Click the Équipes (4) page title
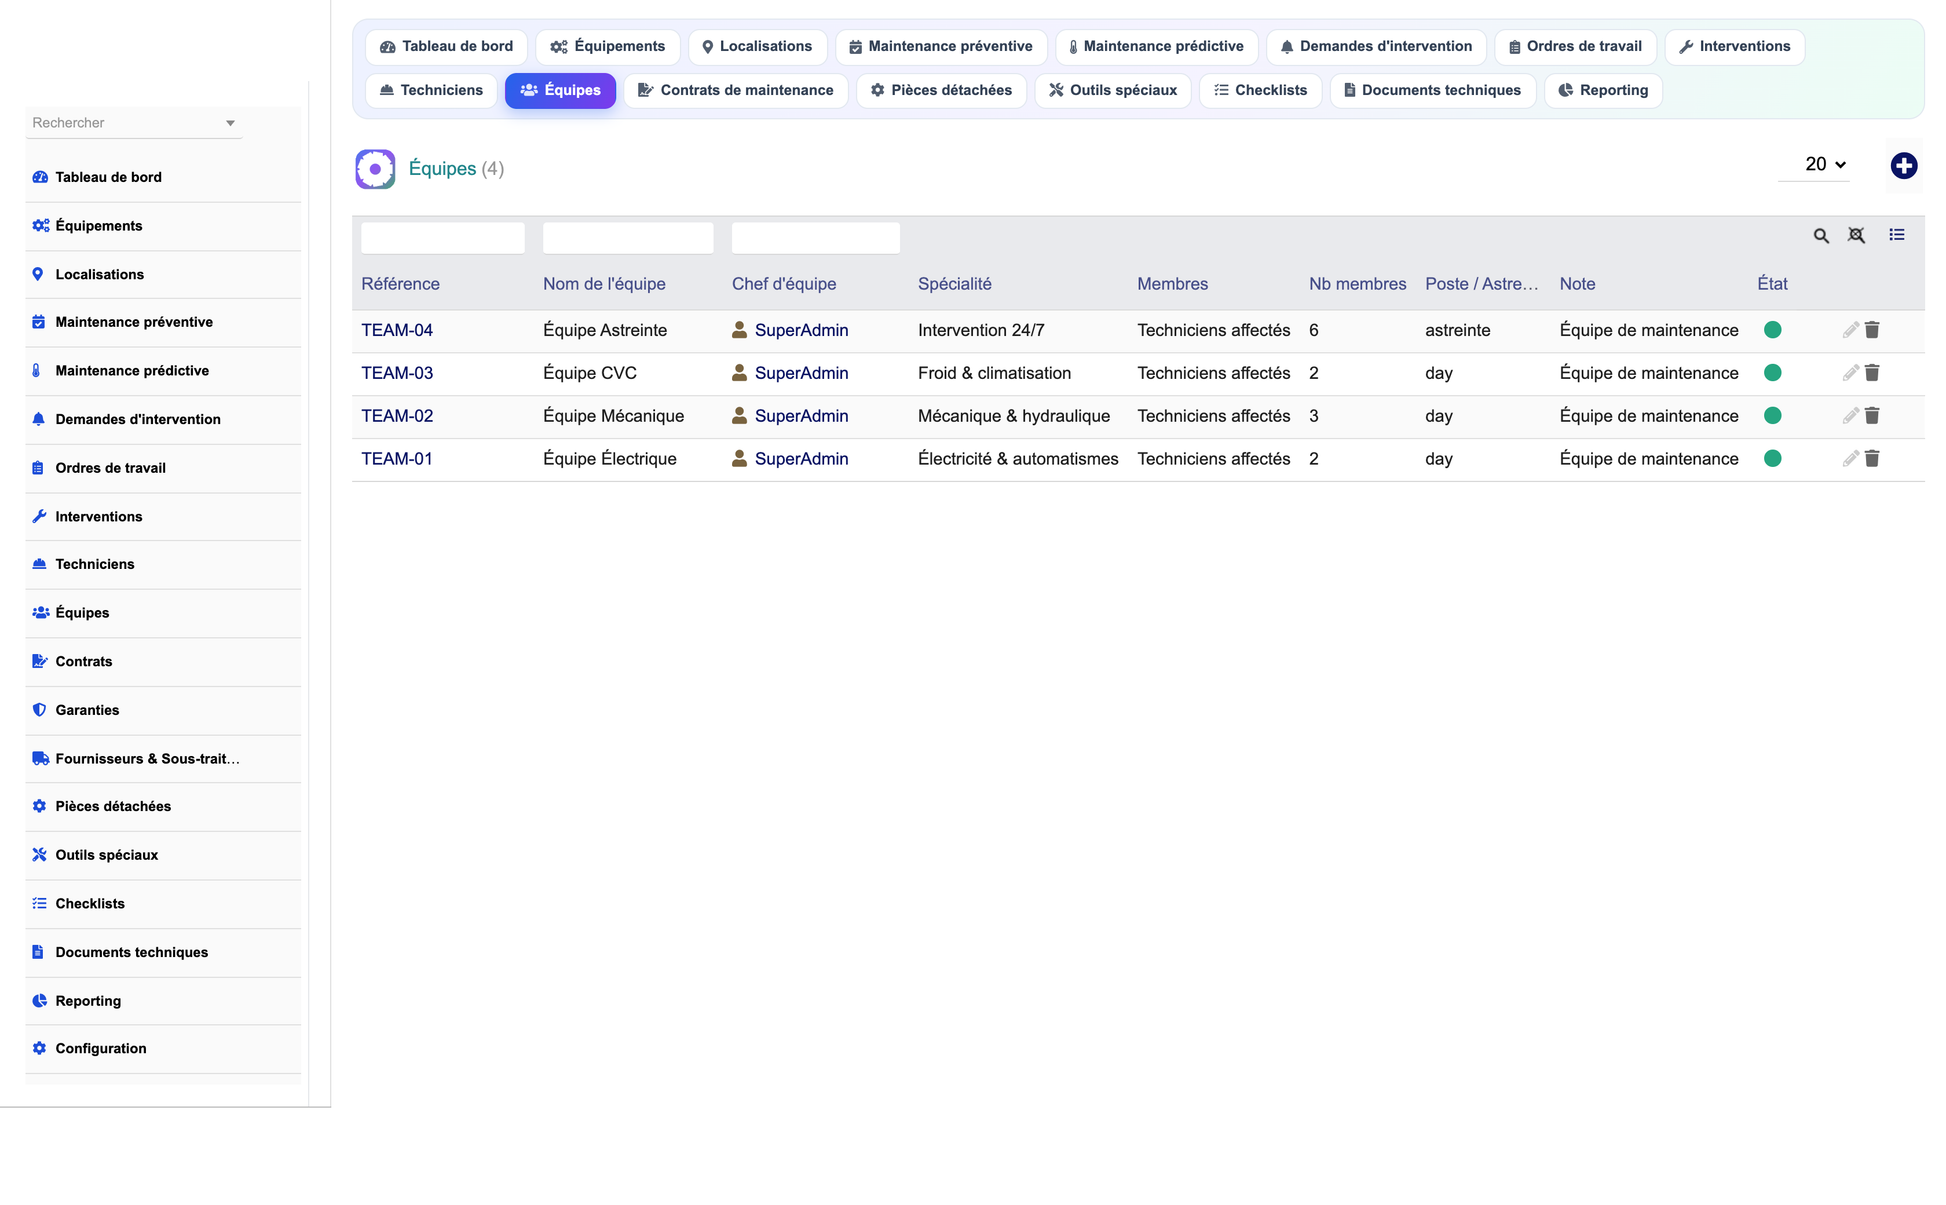 pyautogui.click(x=456, y=169)
